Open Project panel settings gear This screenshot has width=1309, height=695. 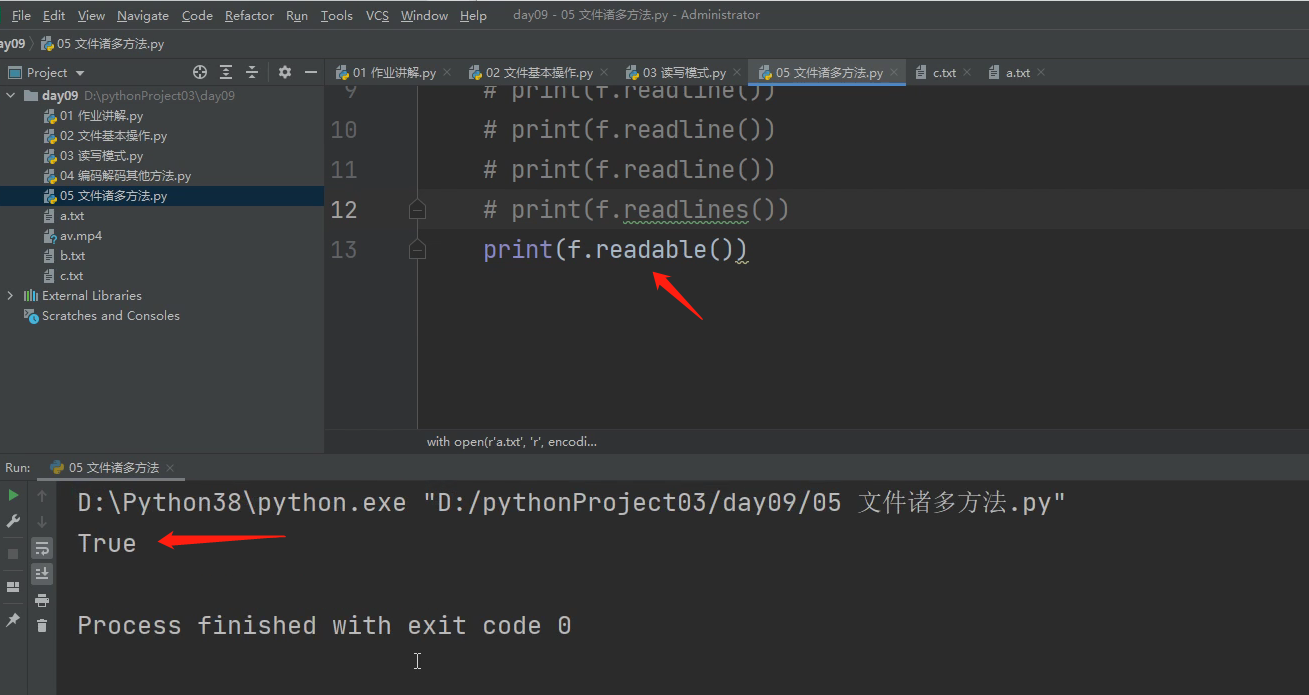(285, 72)
